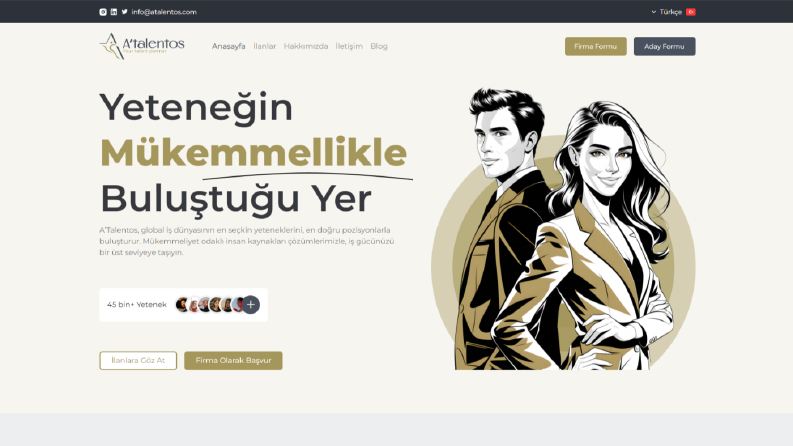Click the Aday Formu button
Viewport: 793px width, 446px height.
tap(665, 47)
